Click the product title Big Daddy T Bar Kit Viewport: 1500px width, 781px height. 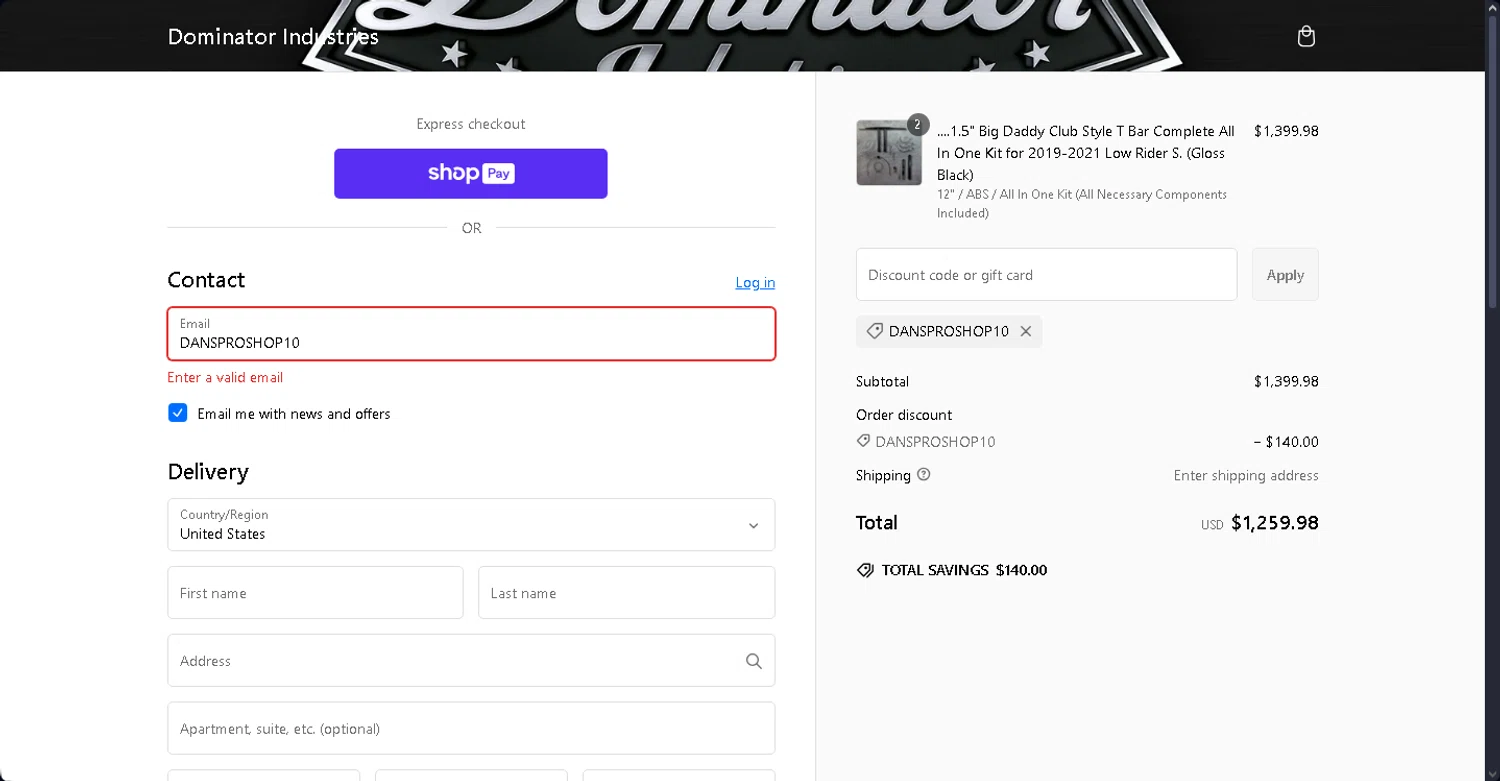pyautogui.click(x=1086, y=153)
